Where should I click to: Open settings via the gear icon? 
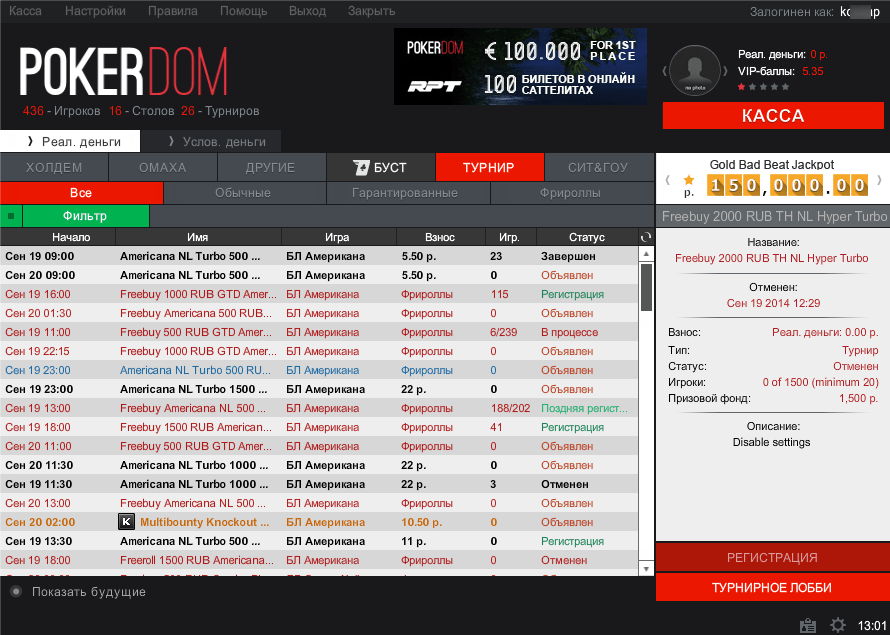(838, 625)
